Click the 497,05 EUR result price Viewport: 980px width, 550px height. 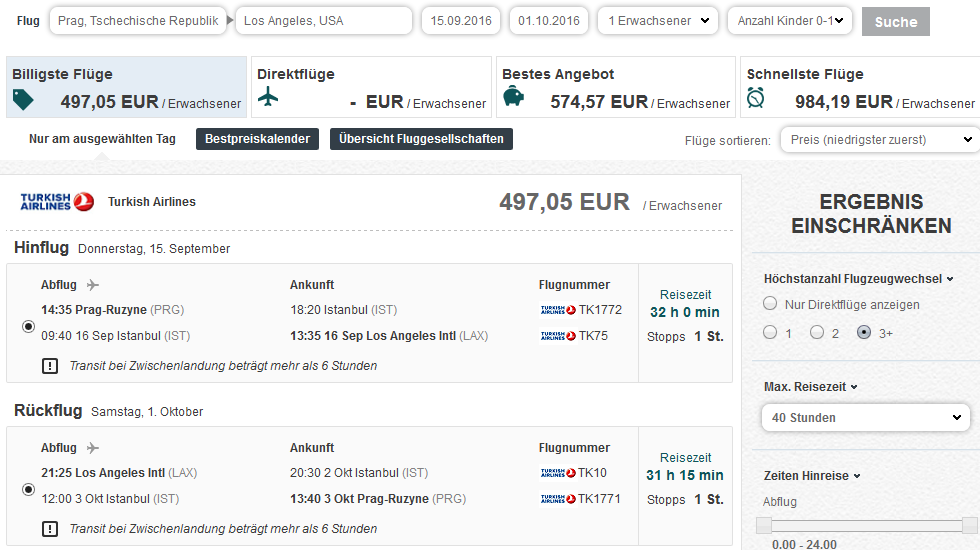(564, 202)
